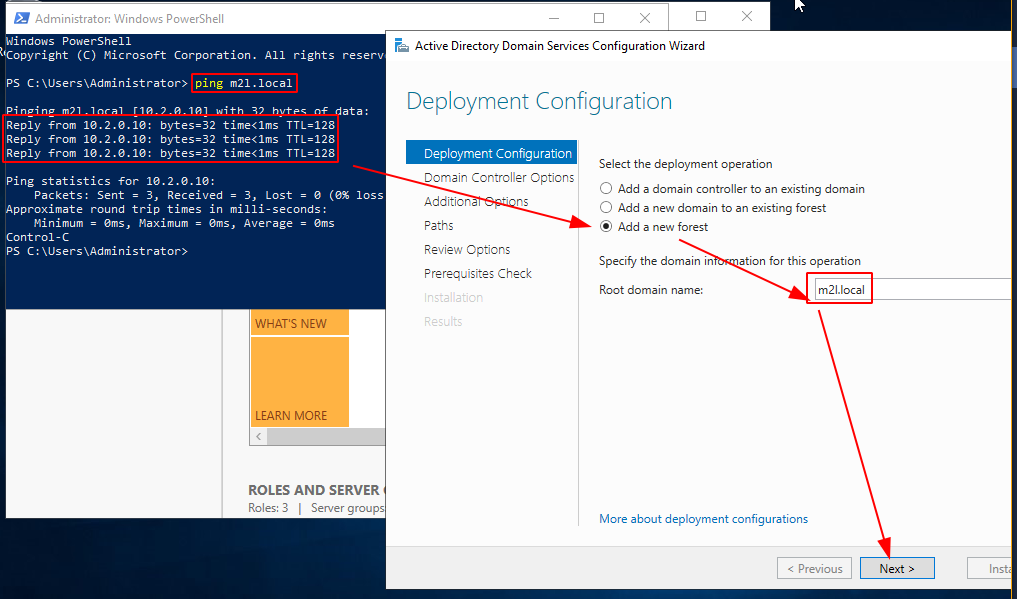Open the Paths step
Viewport: 1017px width, 599px height.
438,225
